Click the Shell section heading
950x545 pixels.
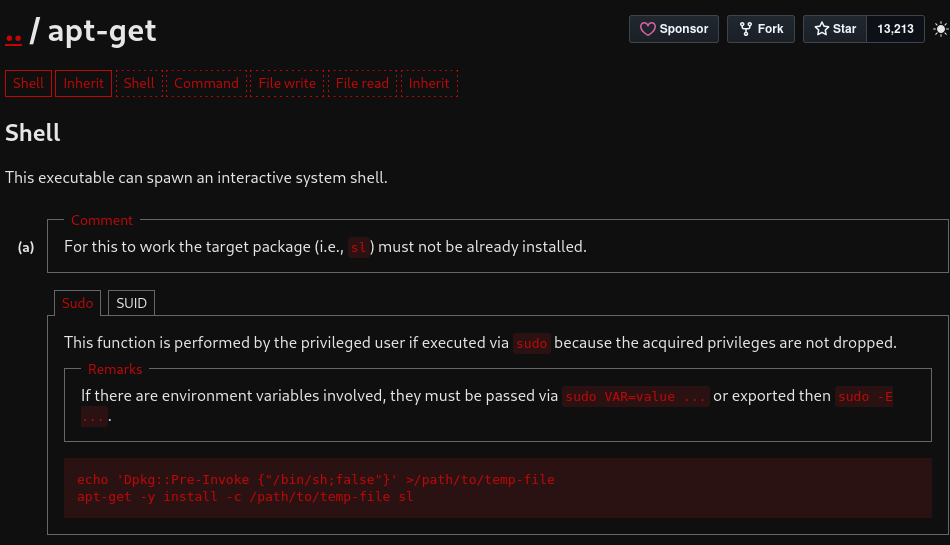click(x=33, y=133)
